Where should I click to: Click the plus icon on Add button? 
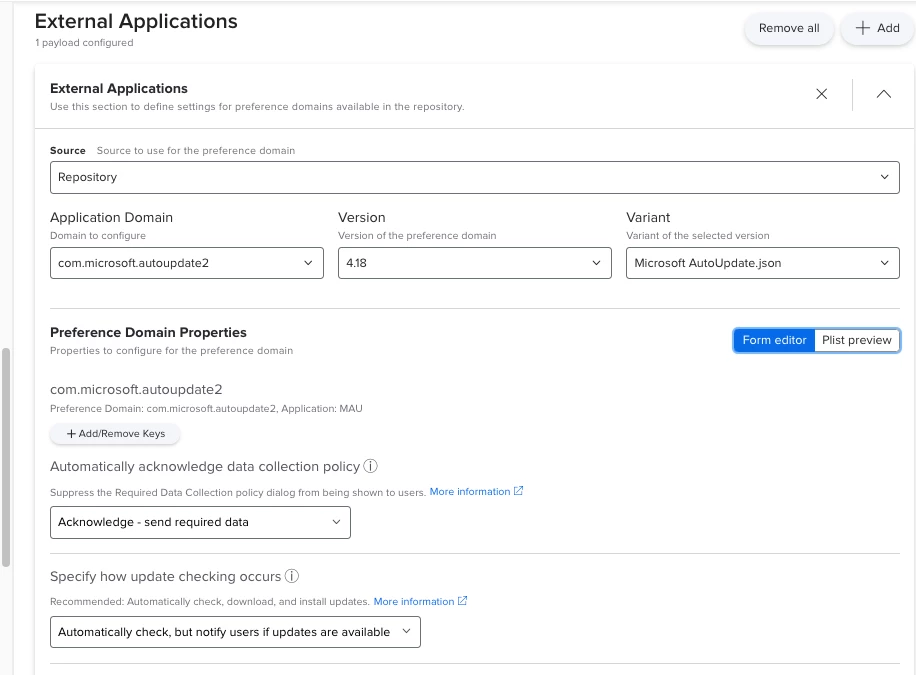pyautogui.click(x=863, y=28)
